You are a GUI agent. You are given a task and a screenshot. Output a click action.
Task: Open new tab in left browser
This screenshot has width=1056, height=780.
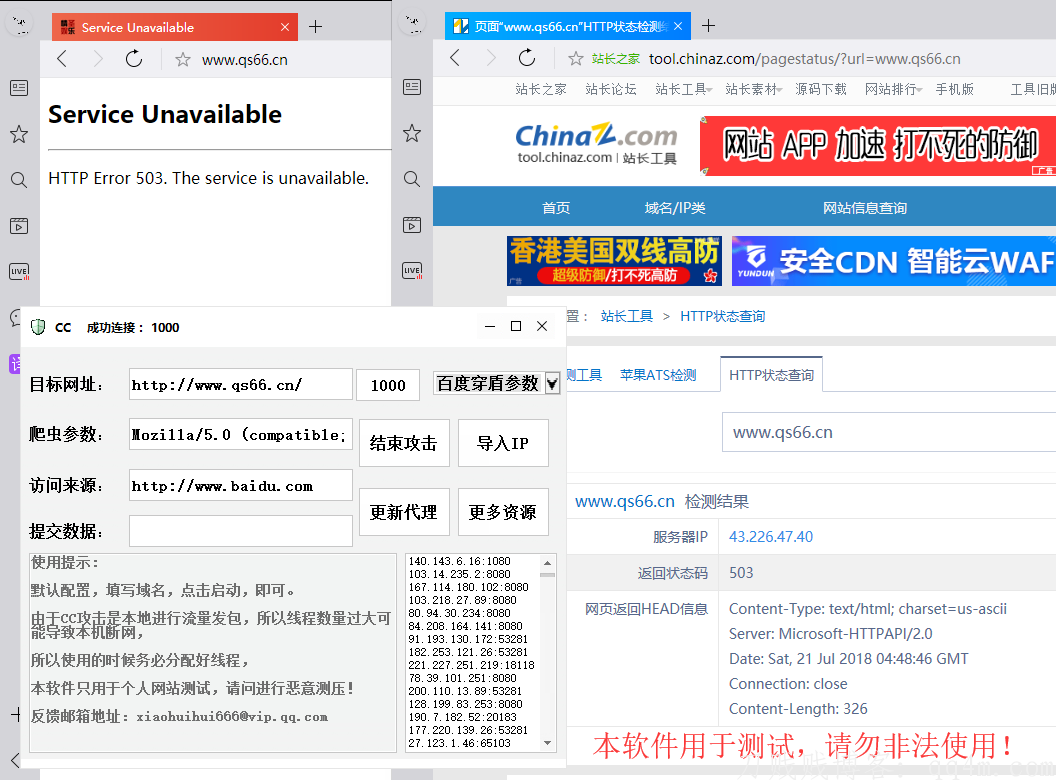tap(315, 27)
